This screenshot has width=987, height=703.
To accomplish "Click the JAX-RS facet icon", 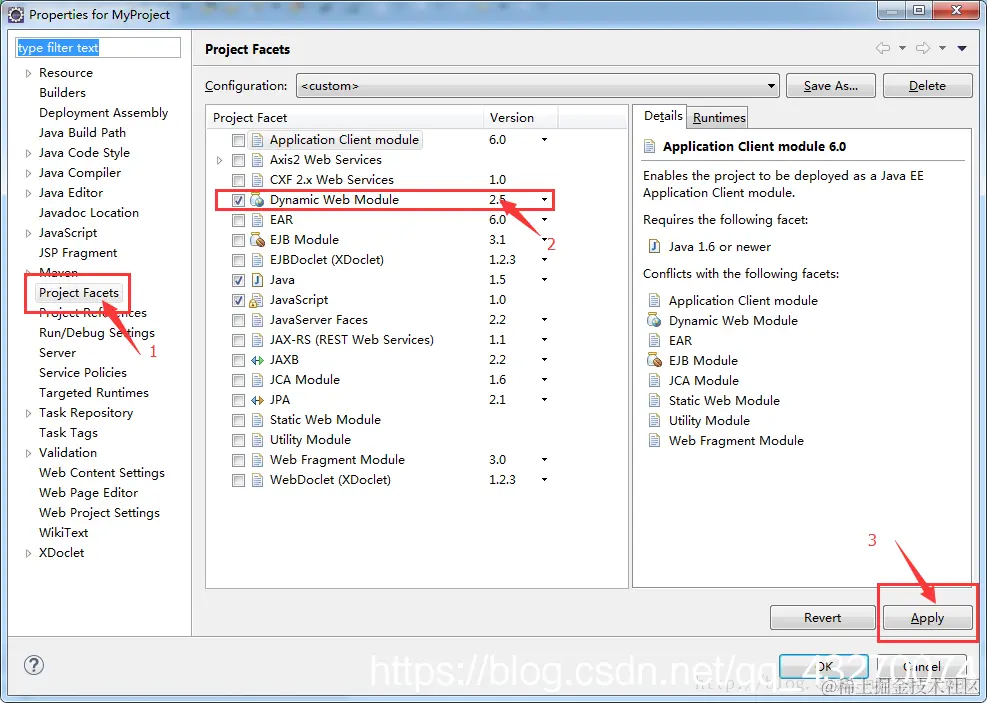I will (x=257, y=340).
